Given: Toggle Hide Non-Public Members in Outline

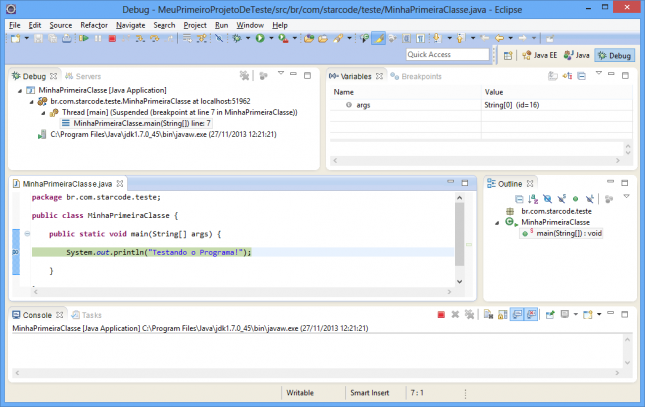Looking at the screenshot, I should coord(575,199).
